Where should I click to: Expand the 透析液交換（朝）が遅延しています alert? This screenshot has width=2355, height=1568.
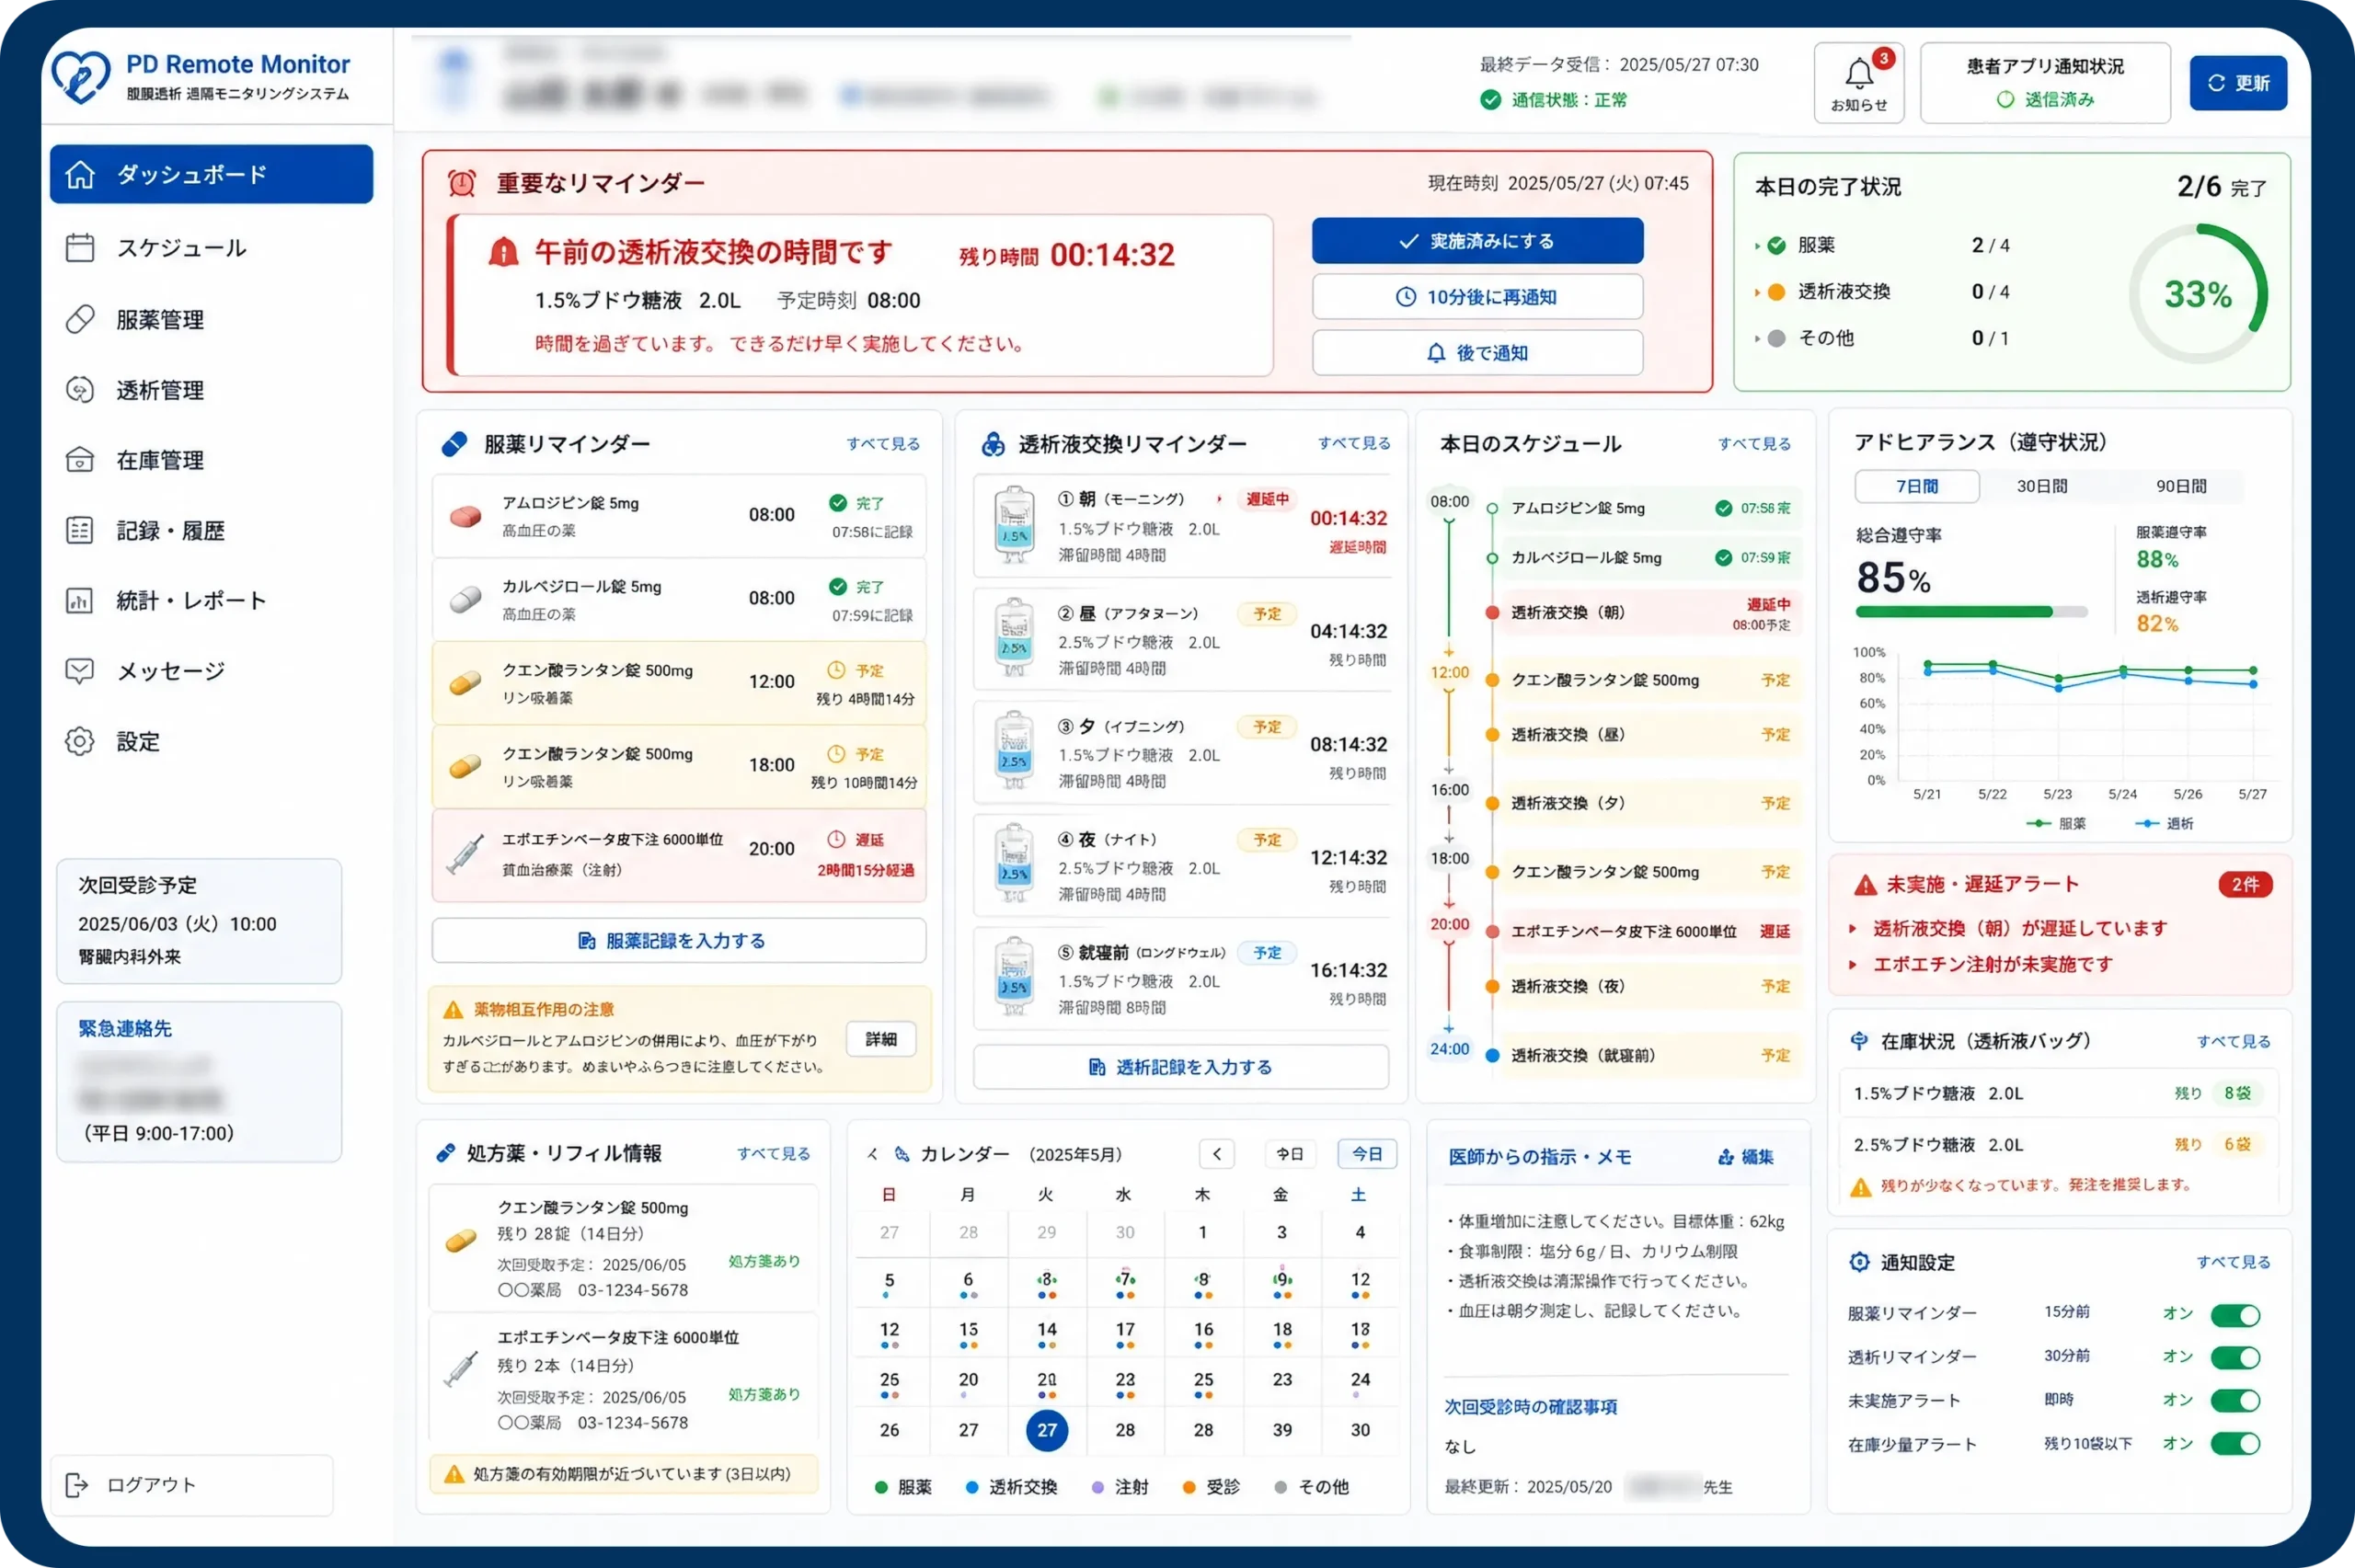coord(1852,929)
